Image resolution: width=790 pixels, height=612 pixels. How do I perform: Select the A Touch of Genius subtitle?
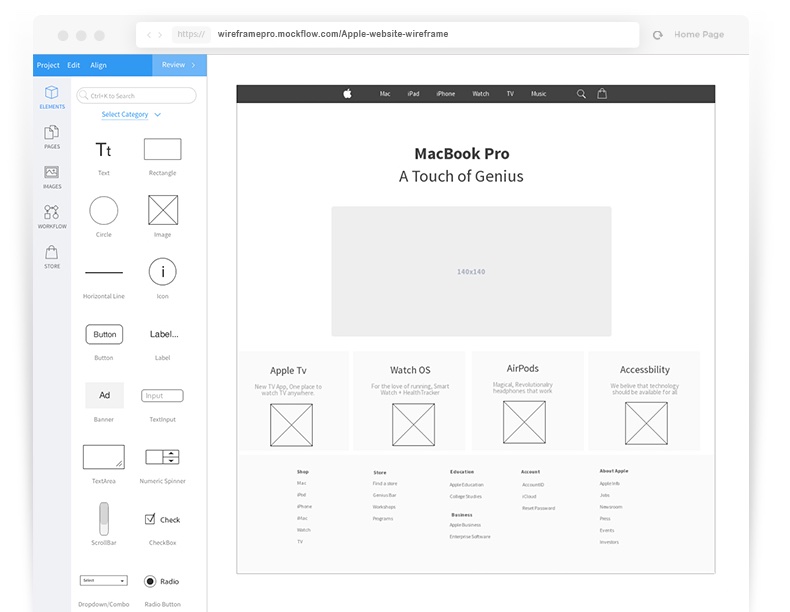(461, 176)
